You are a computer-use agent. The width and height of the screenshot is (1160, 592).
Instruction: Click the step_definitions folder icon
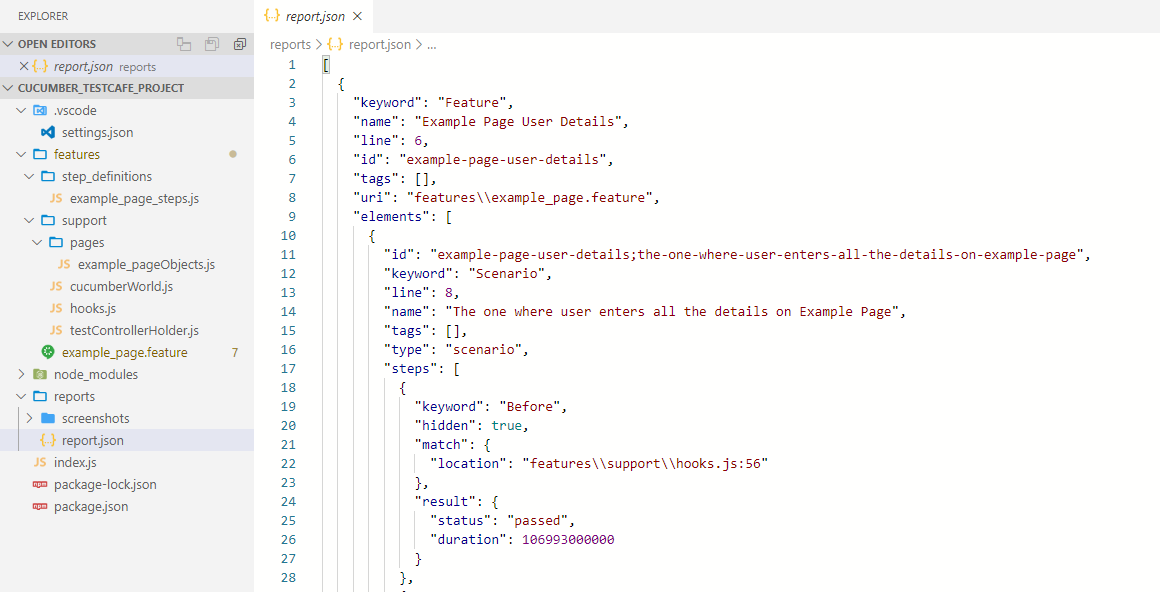click(48, 177)
